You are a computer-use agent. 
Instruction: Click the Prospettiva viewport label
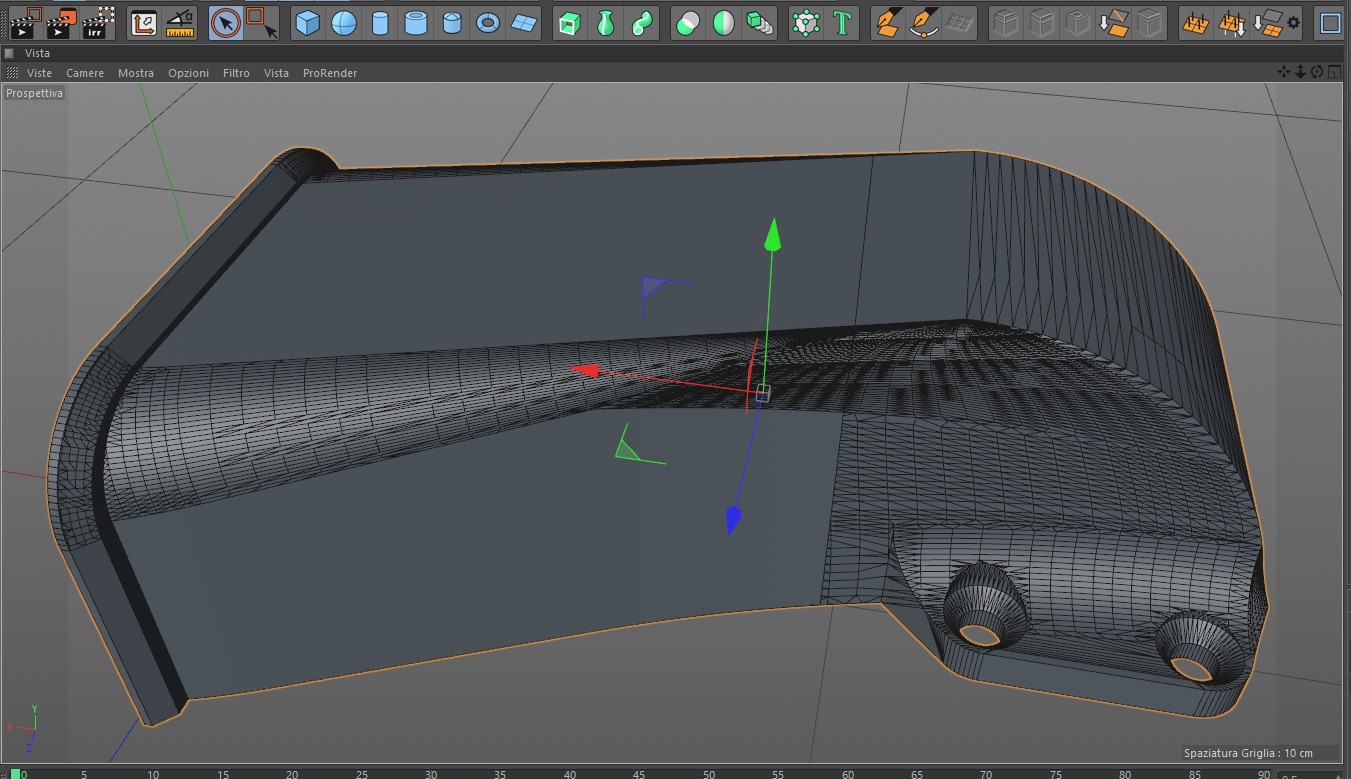coord(34,93)
